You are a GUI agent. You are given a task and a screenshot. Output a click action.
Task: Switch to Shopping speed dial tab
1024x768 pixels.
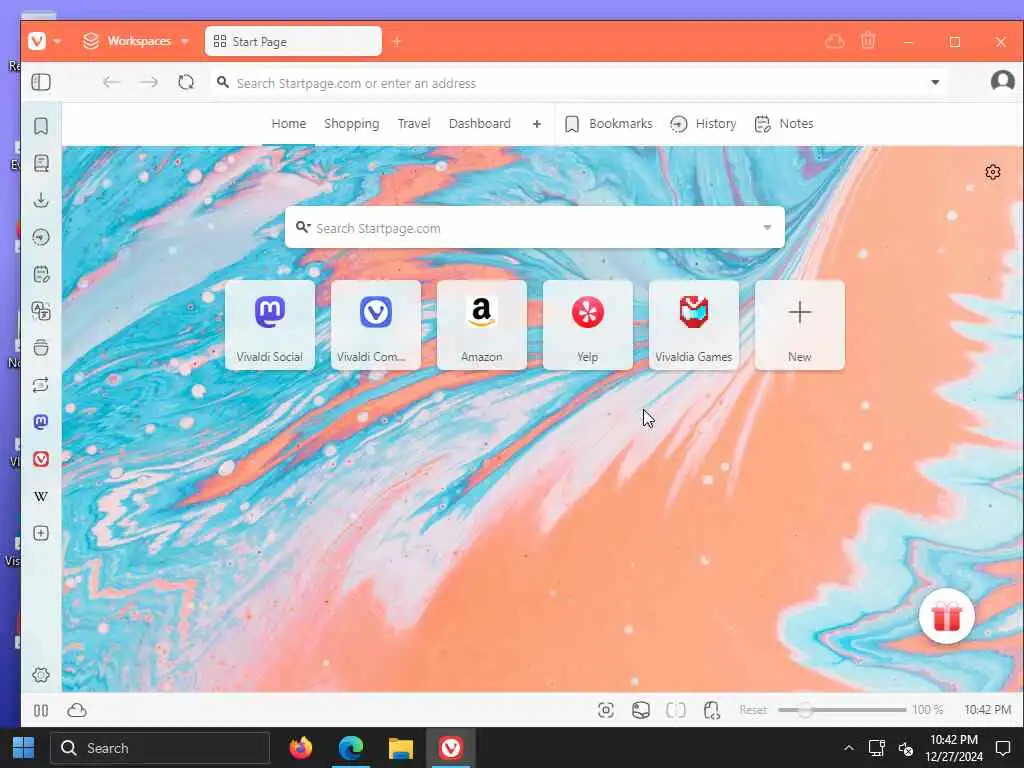(351, 123)
